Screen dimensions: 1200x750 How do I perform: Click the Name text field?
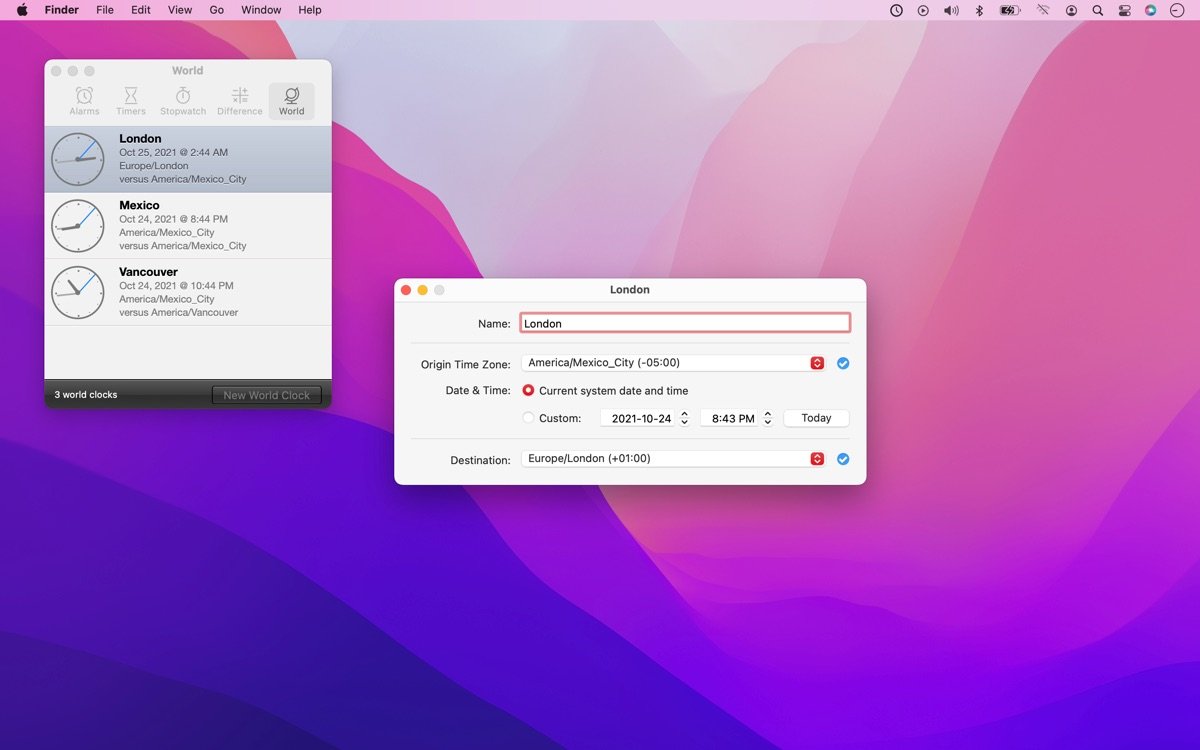(x=685, y=323)
